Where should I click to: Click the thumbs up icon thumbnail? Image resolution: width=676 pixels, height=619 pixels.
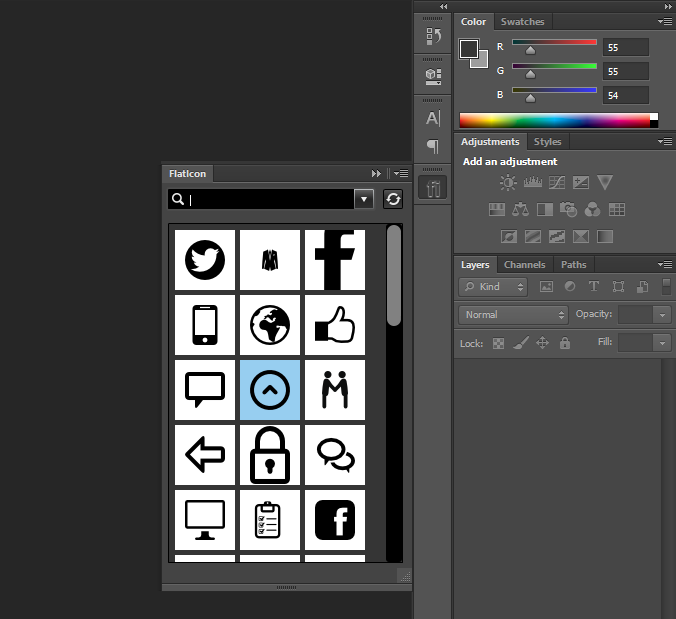pos(334,325)
